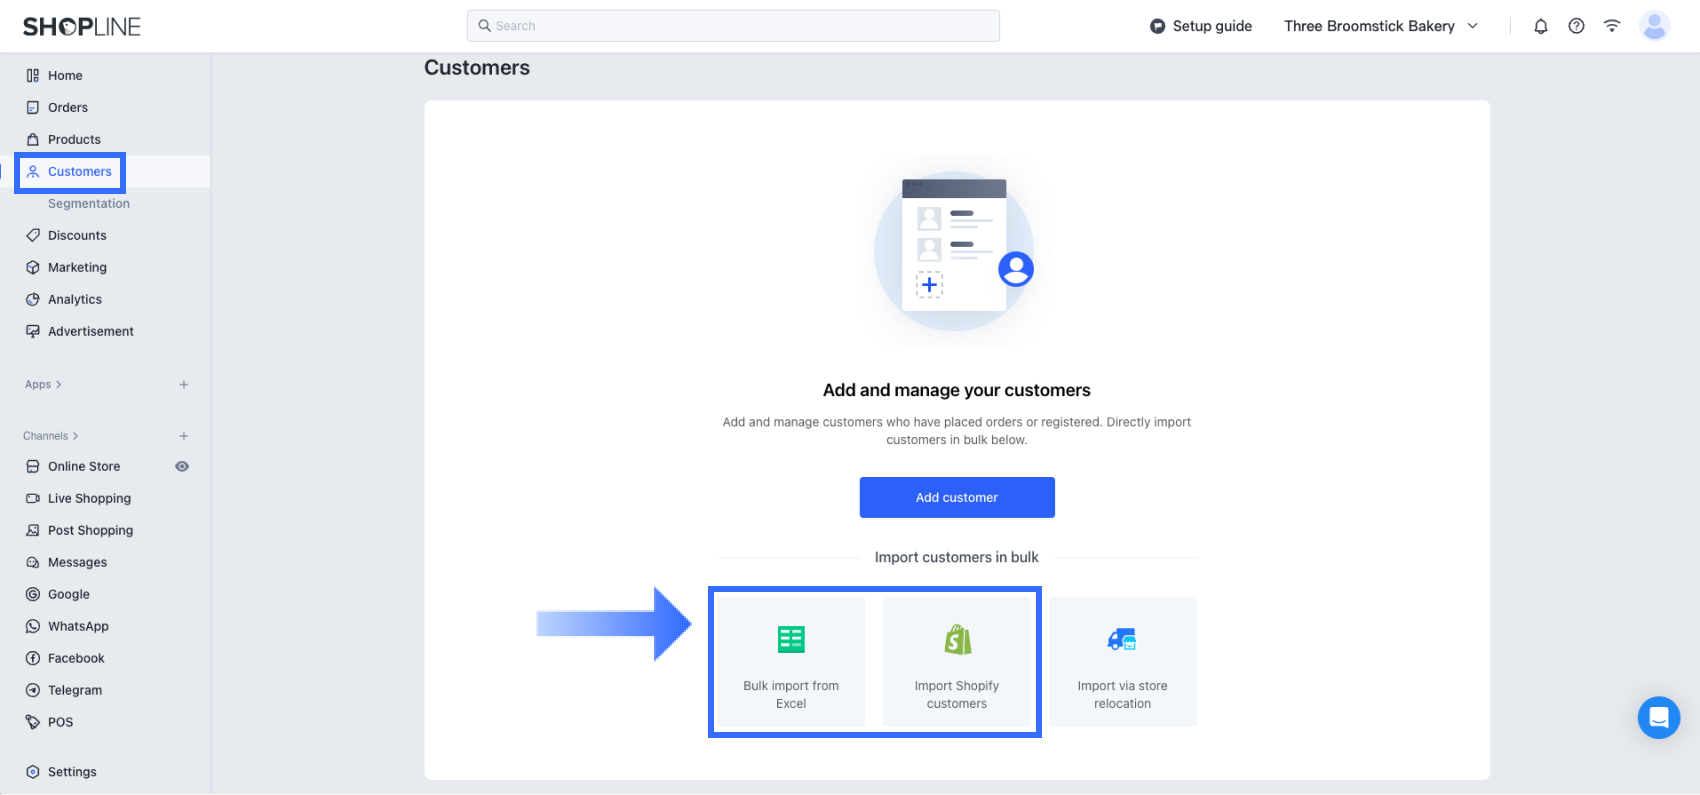
Task: Open notifications bell
Action: click(1541, 26)
